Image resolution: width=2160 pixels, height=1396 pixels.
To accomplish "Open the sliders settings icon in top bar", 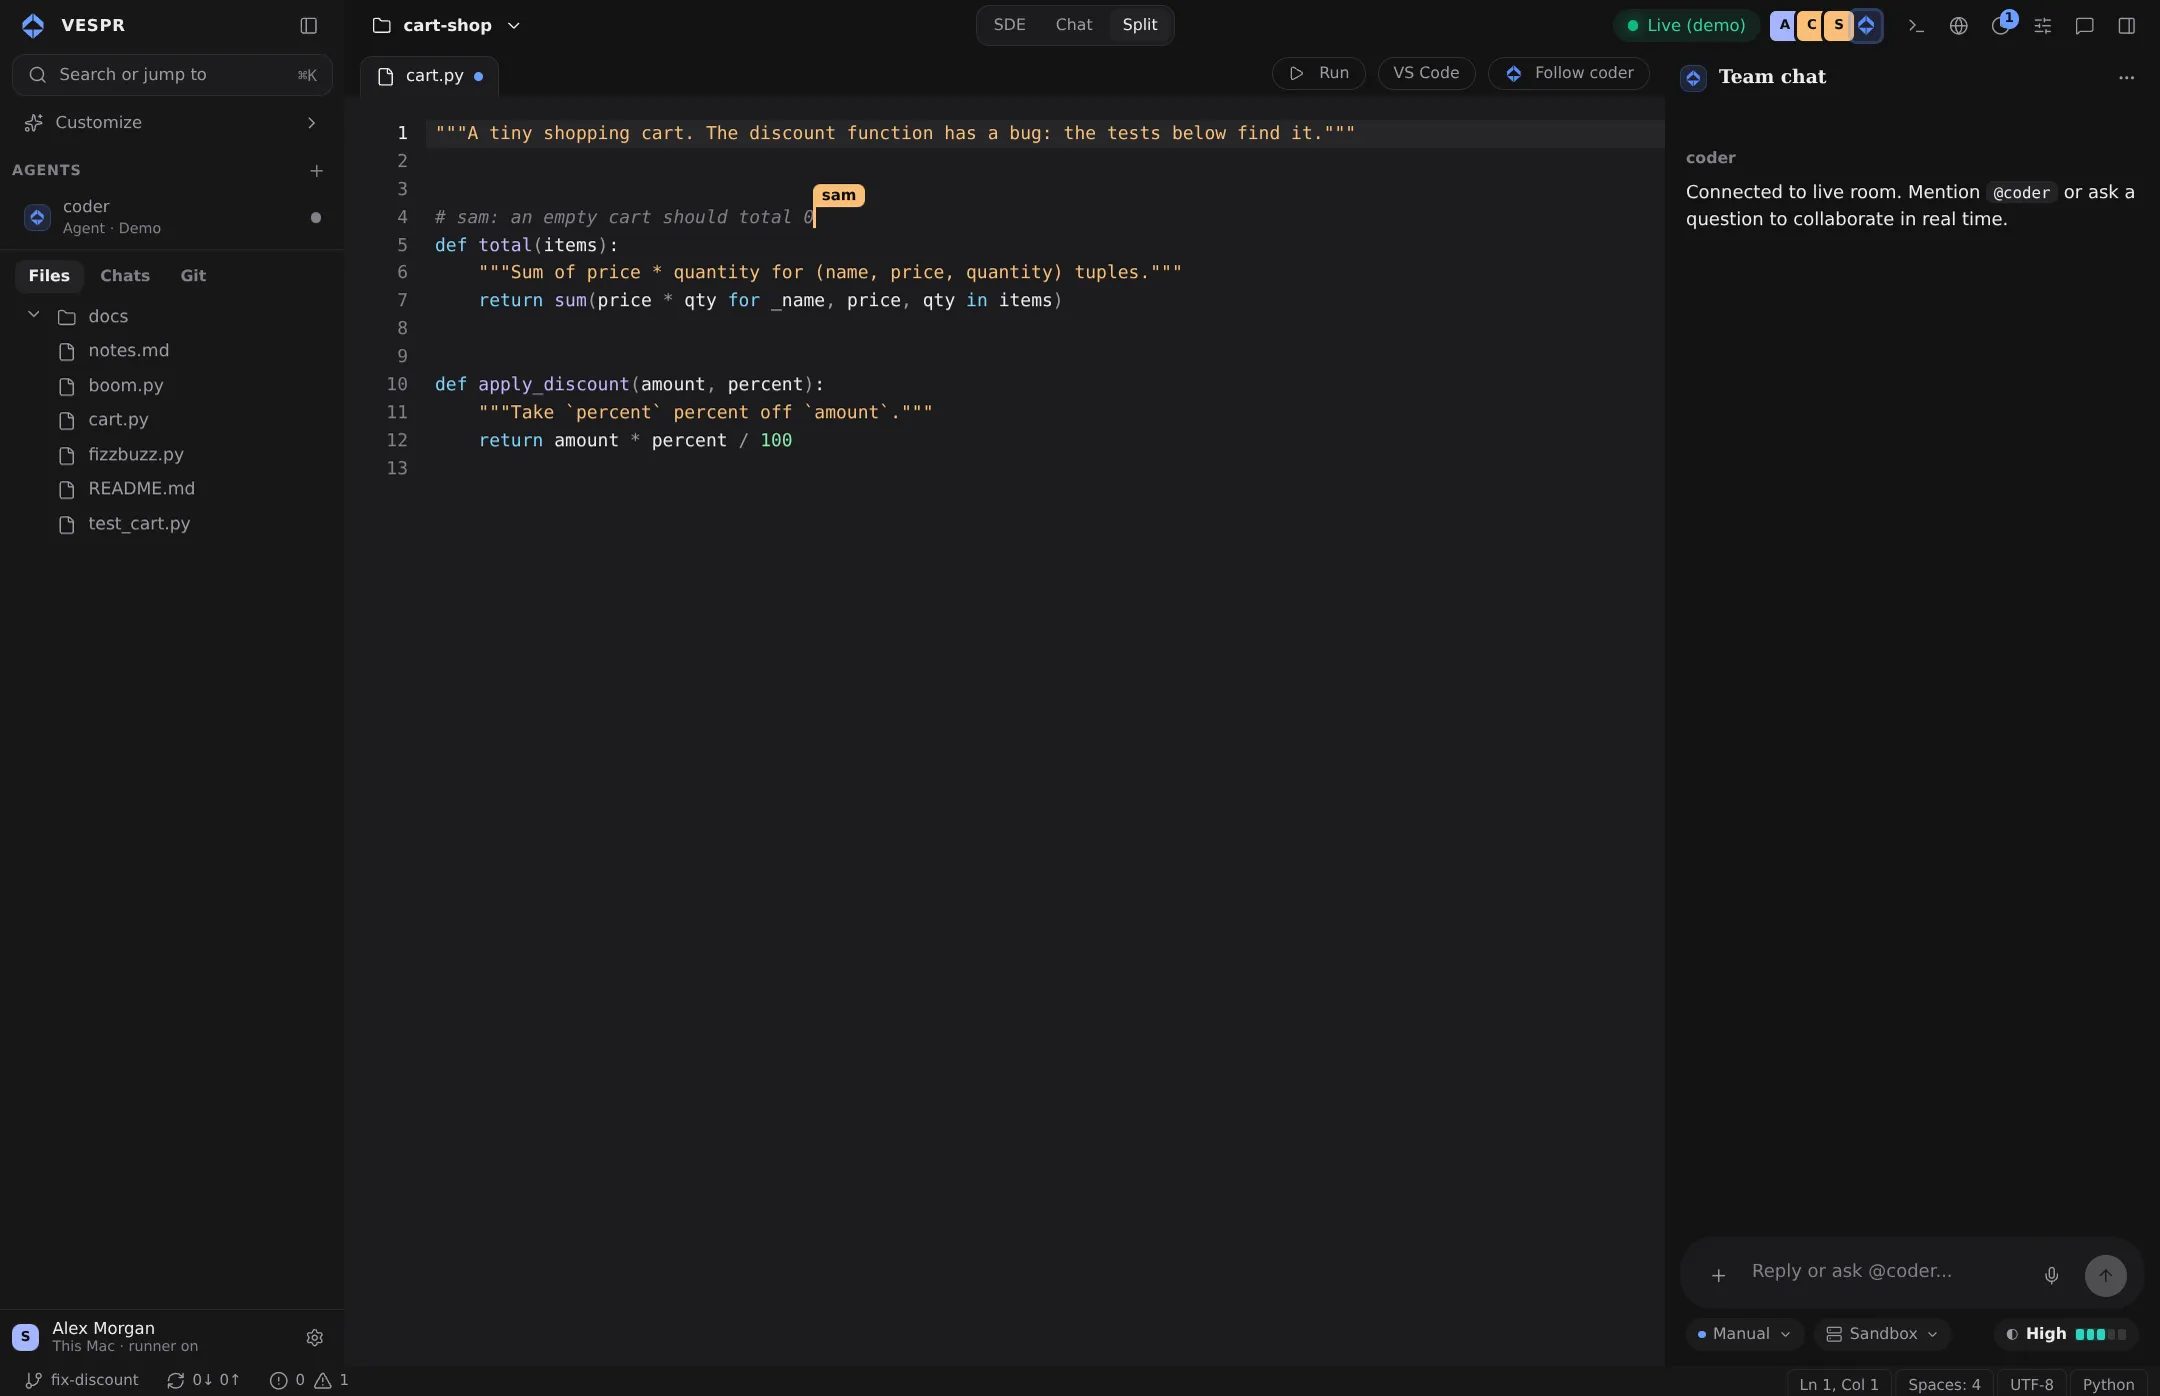I will (2043, 26).
